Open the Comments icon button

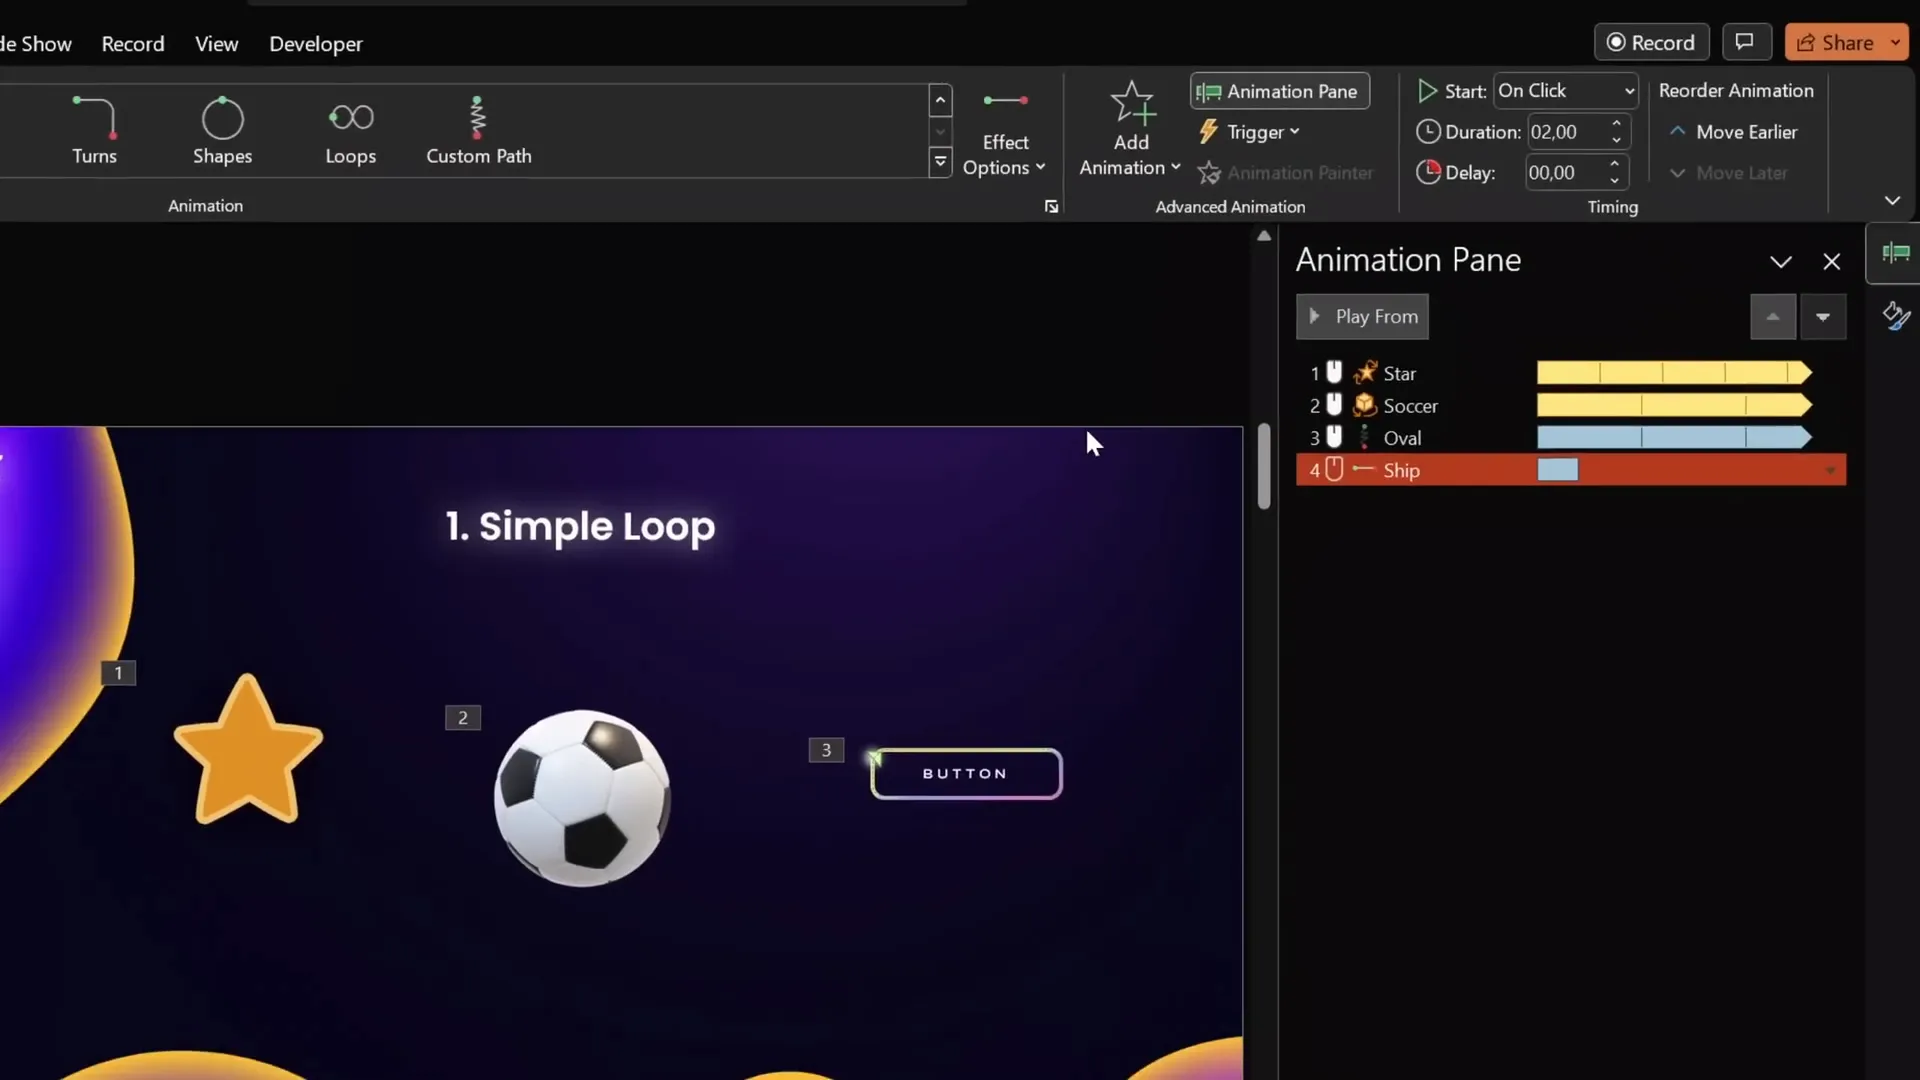1745,42
